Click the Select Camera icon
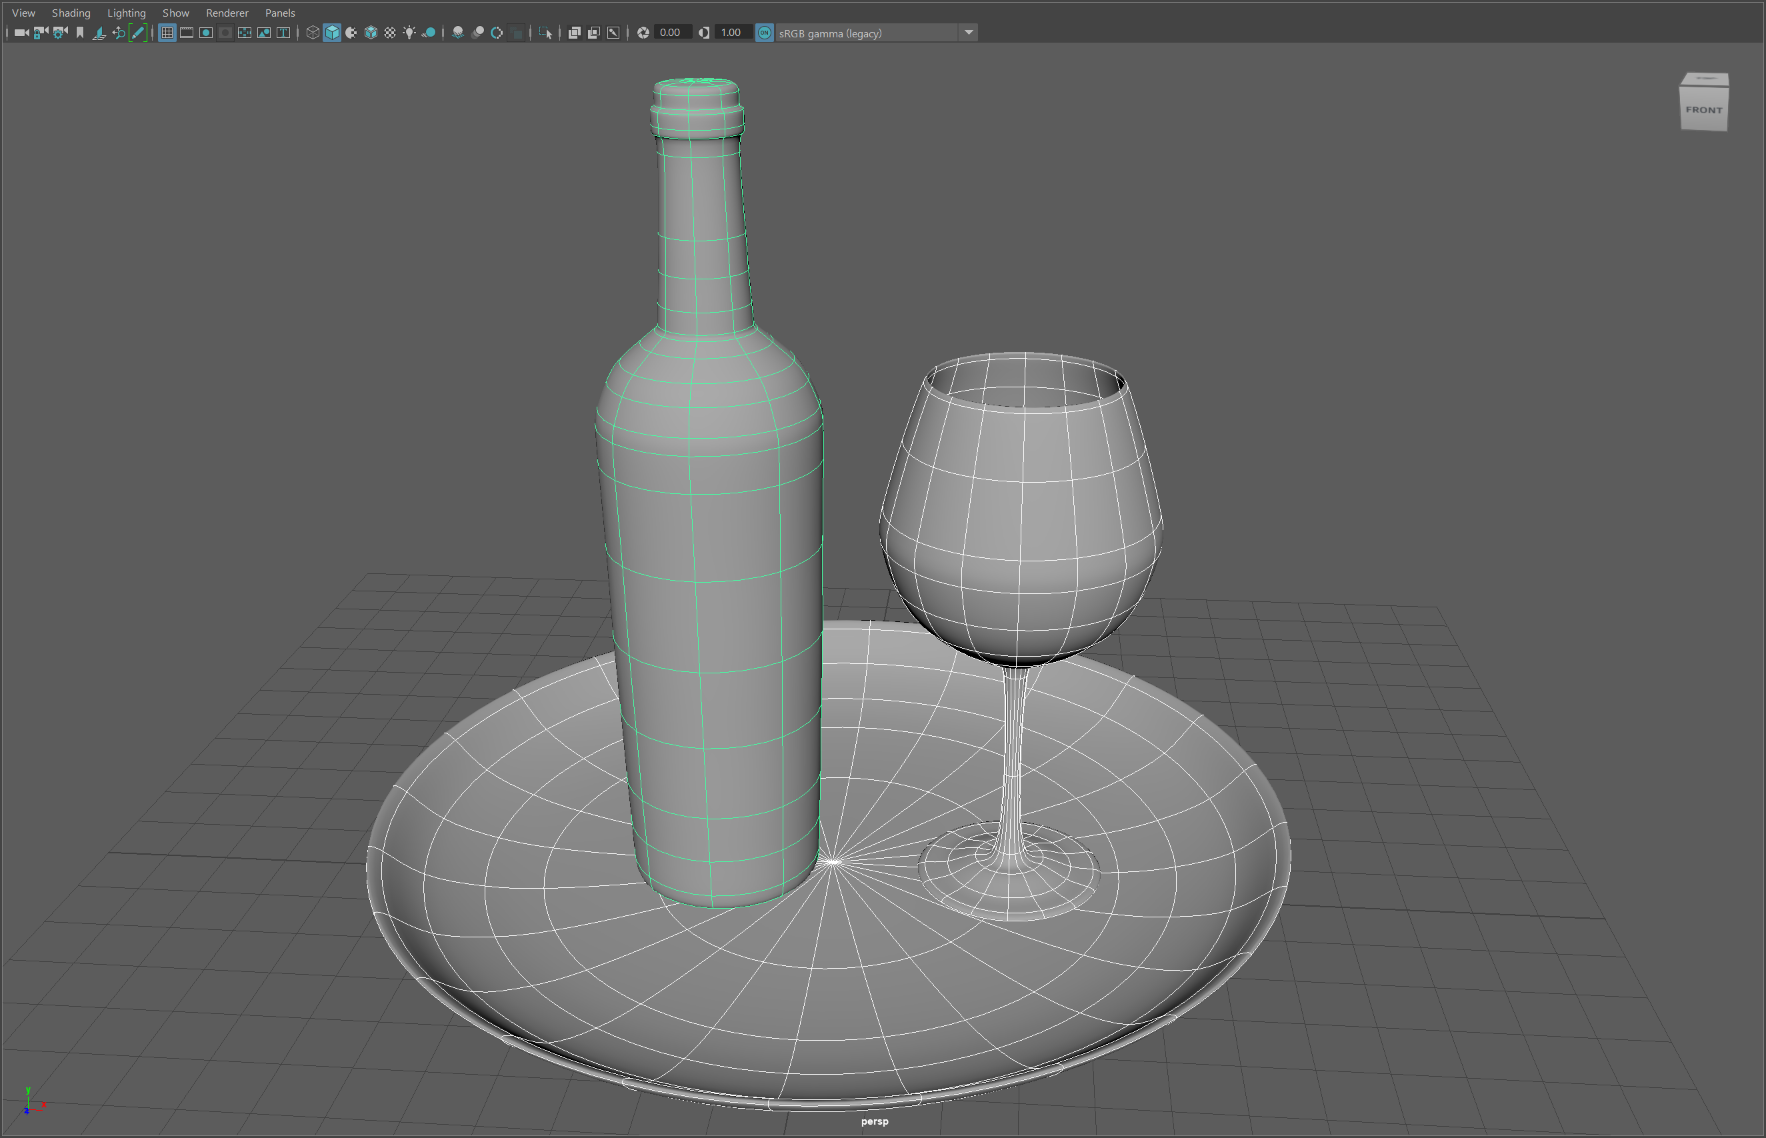1766x1138 pixels. click(21, 33)
